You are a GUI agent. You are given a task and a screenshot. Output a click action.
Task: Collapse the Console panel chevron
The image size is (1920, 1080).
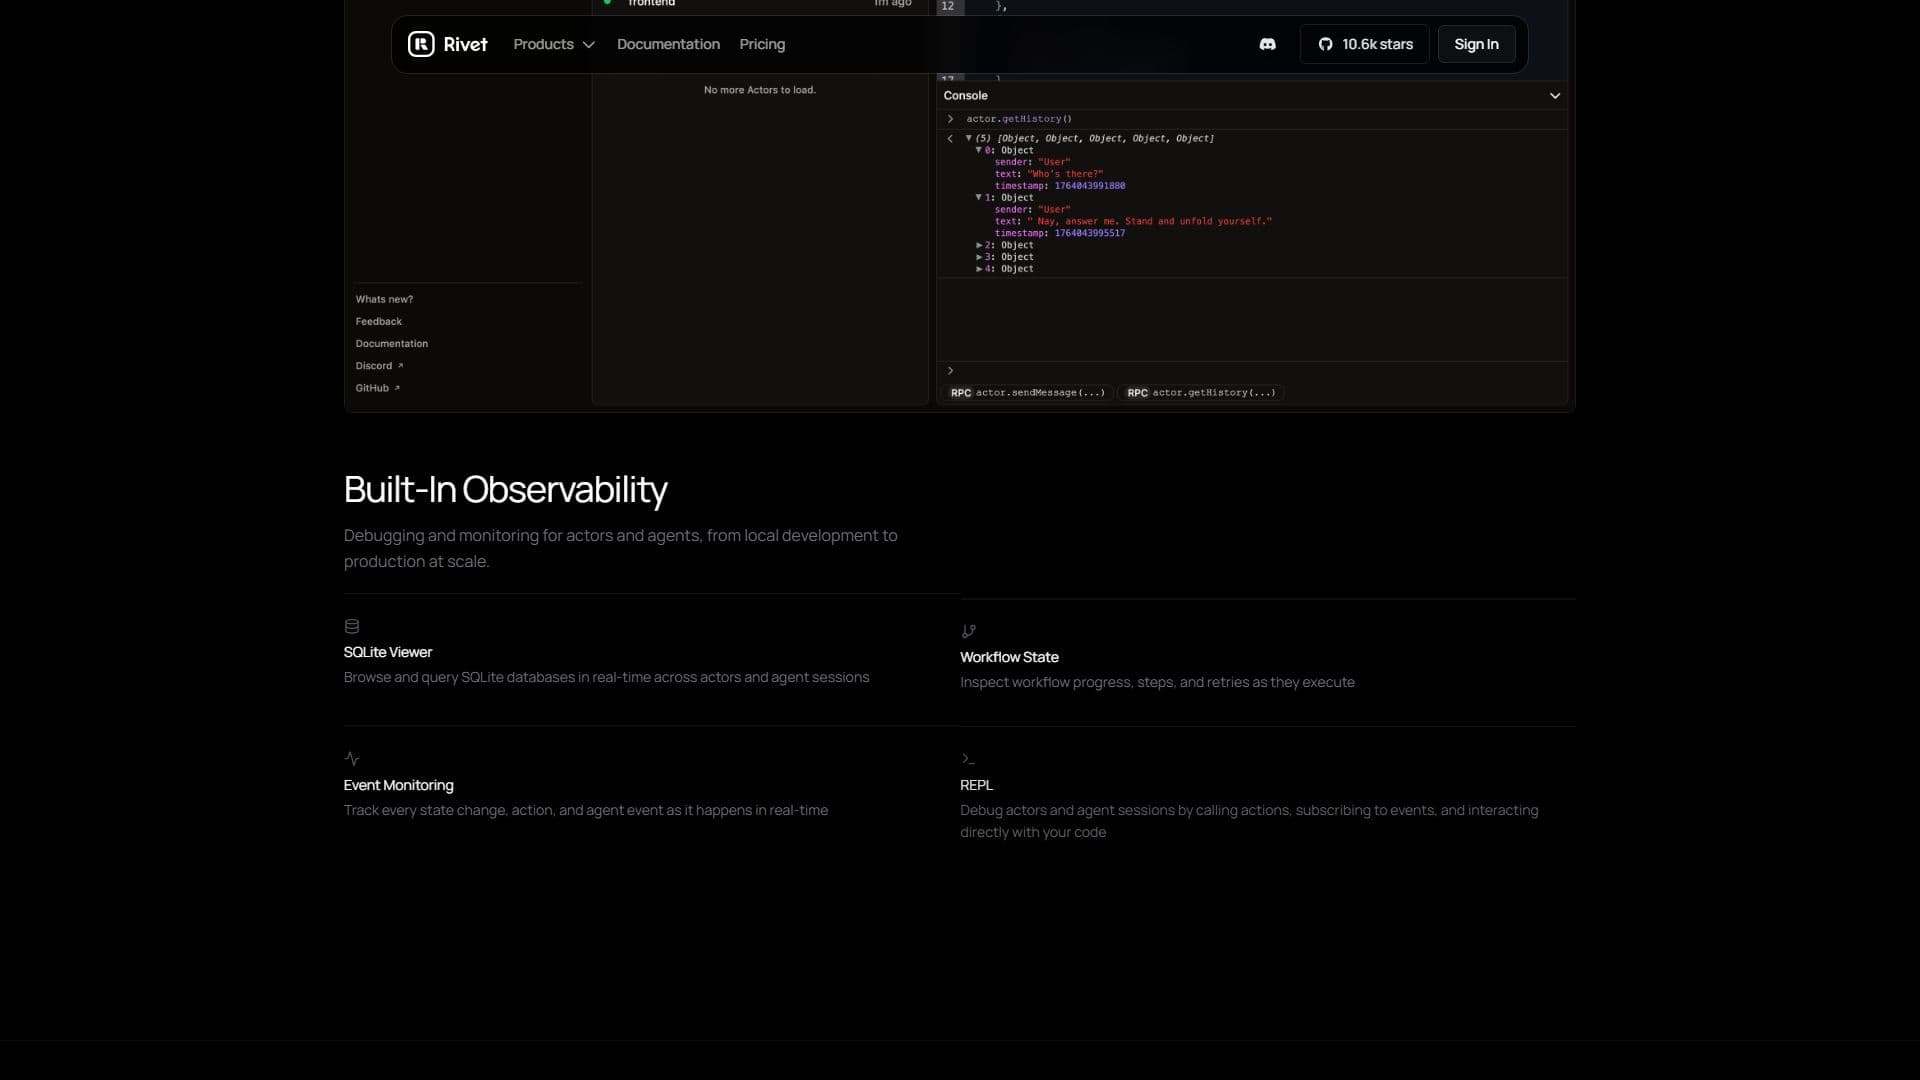pos(1555,96)
